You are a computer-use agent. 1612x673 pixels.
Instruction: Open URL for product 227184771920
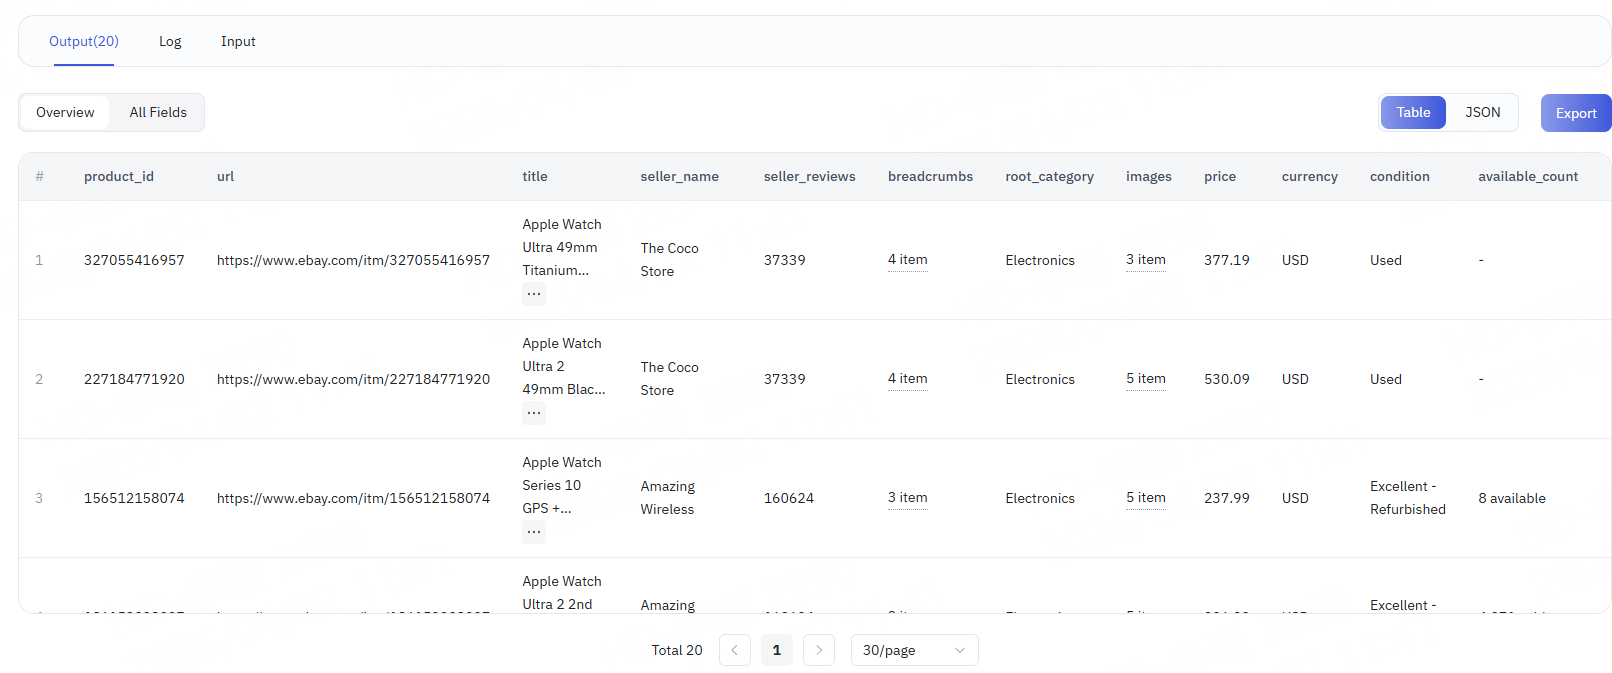coord(353,379)
